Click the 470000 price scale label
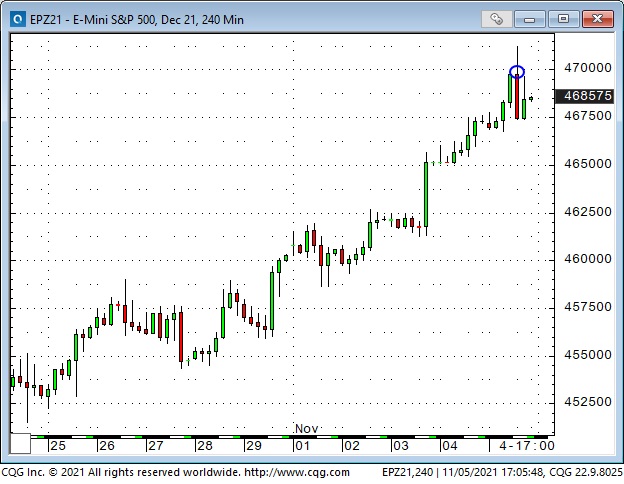This screenshot has width=624, height=484. pyautogui.click(x=588, y=68)
